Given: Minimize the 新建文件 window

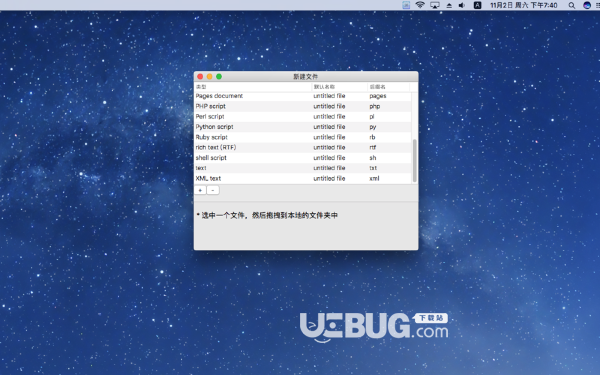Looking at the screenshot, I should tap(209, 77).
